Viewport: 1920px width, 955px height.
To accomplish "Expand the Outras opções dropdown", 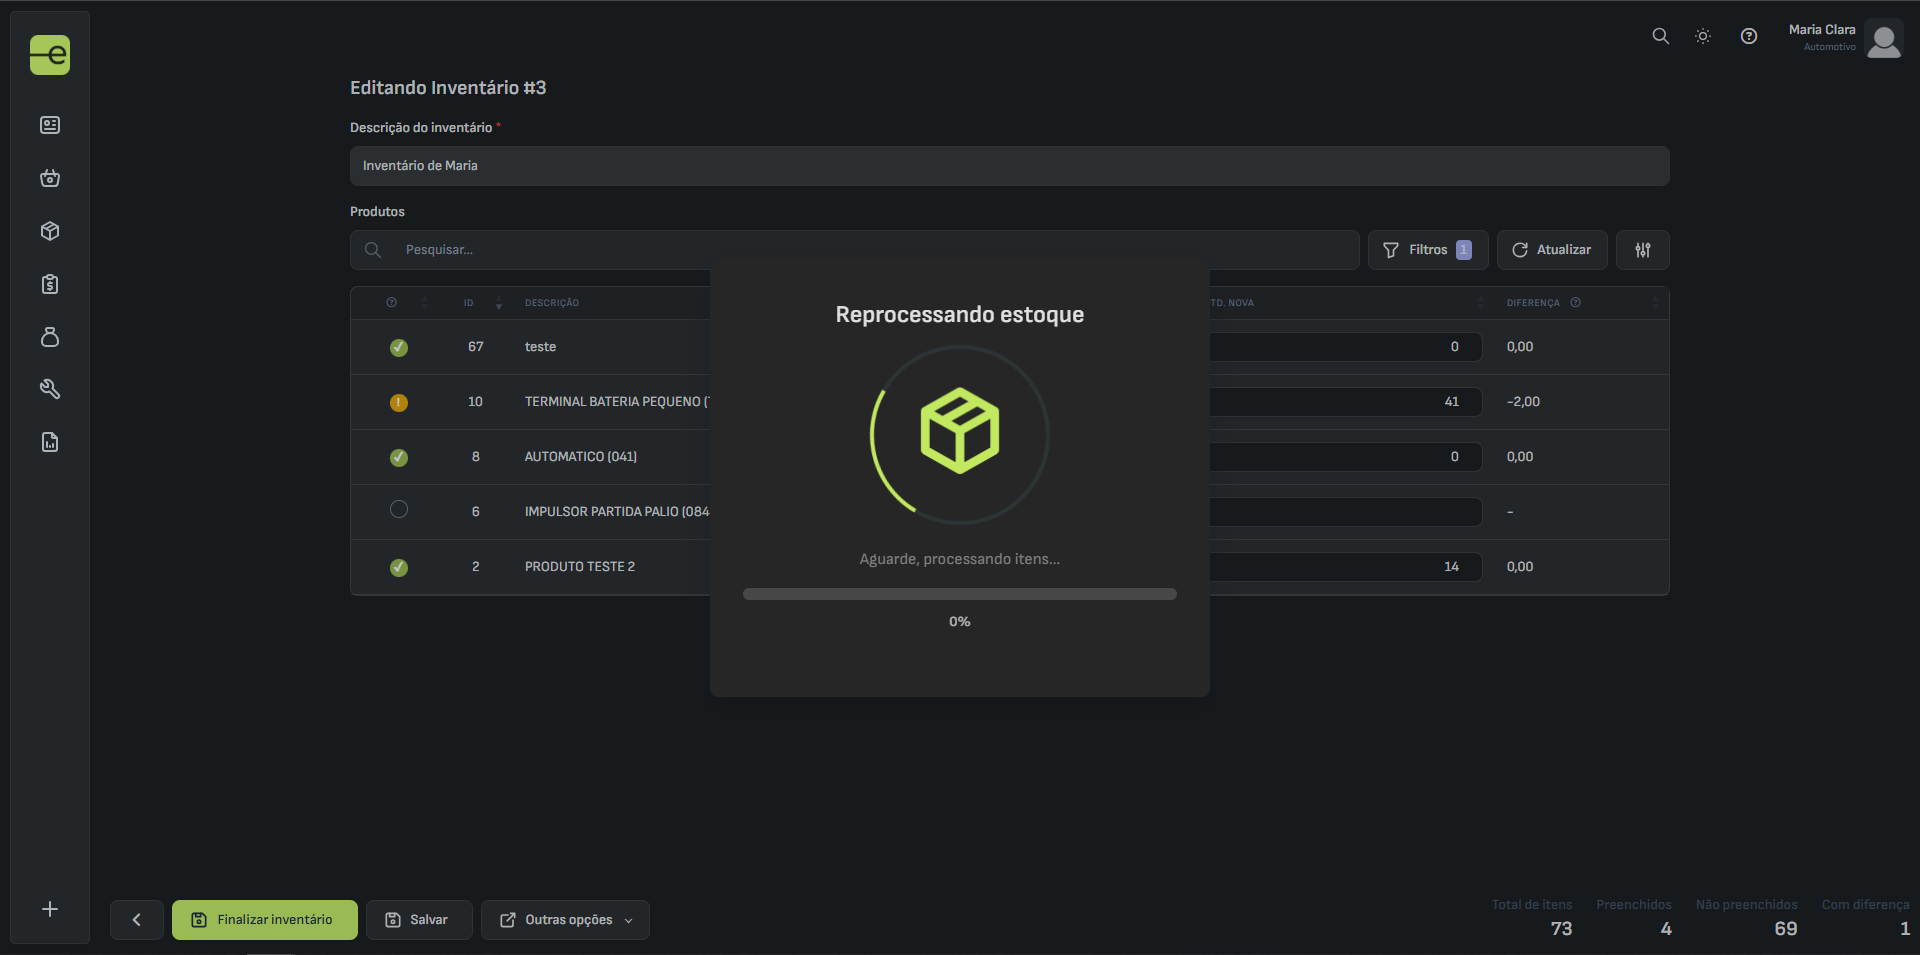I will pyautogui.click(x=565, y=920).
